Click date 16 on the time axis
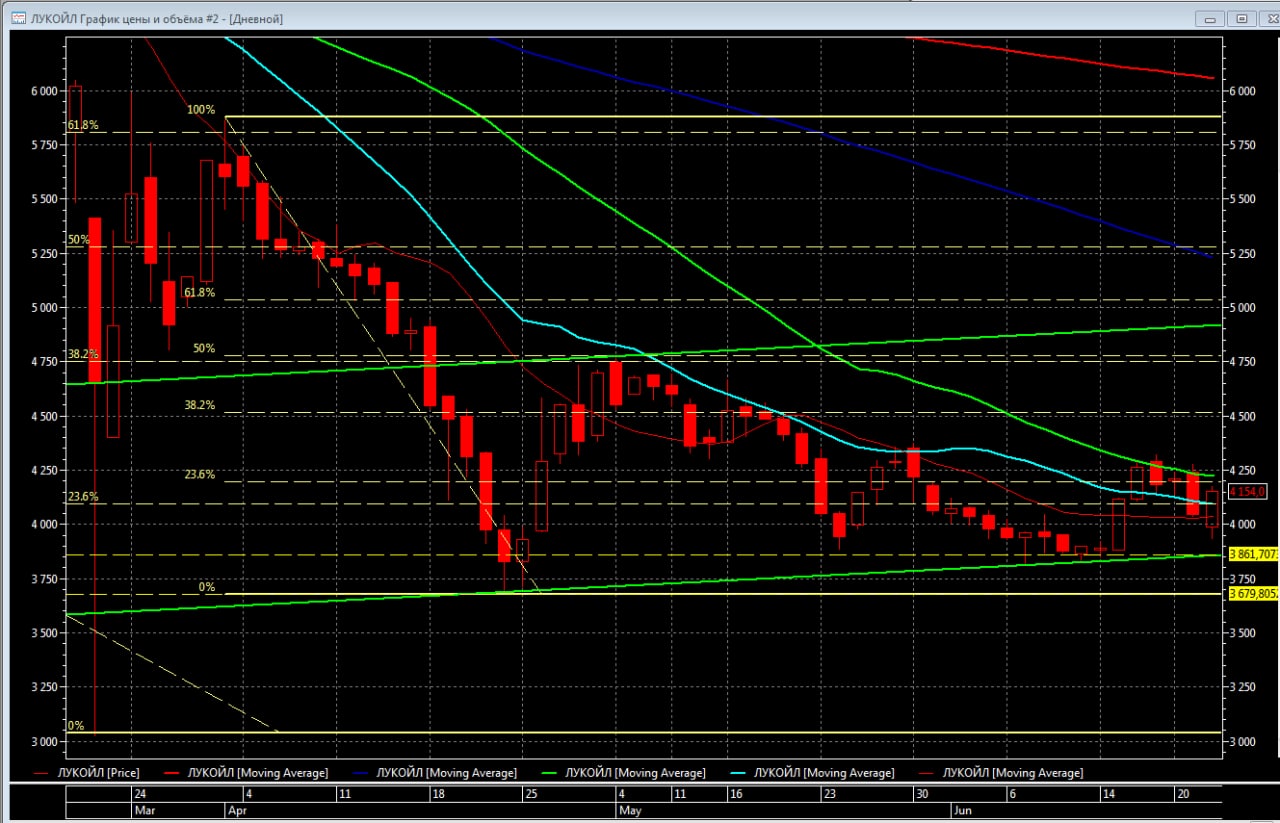This screenshot has height=823, width=1280. (x=736, y=794)
